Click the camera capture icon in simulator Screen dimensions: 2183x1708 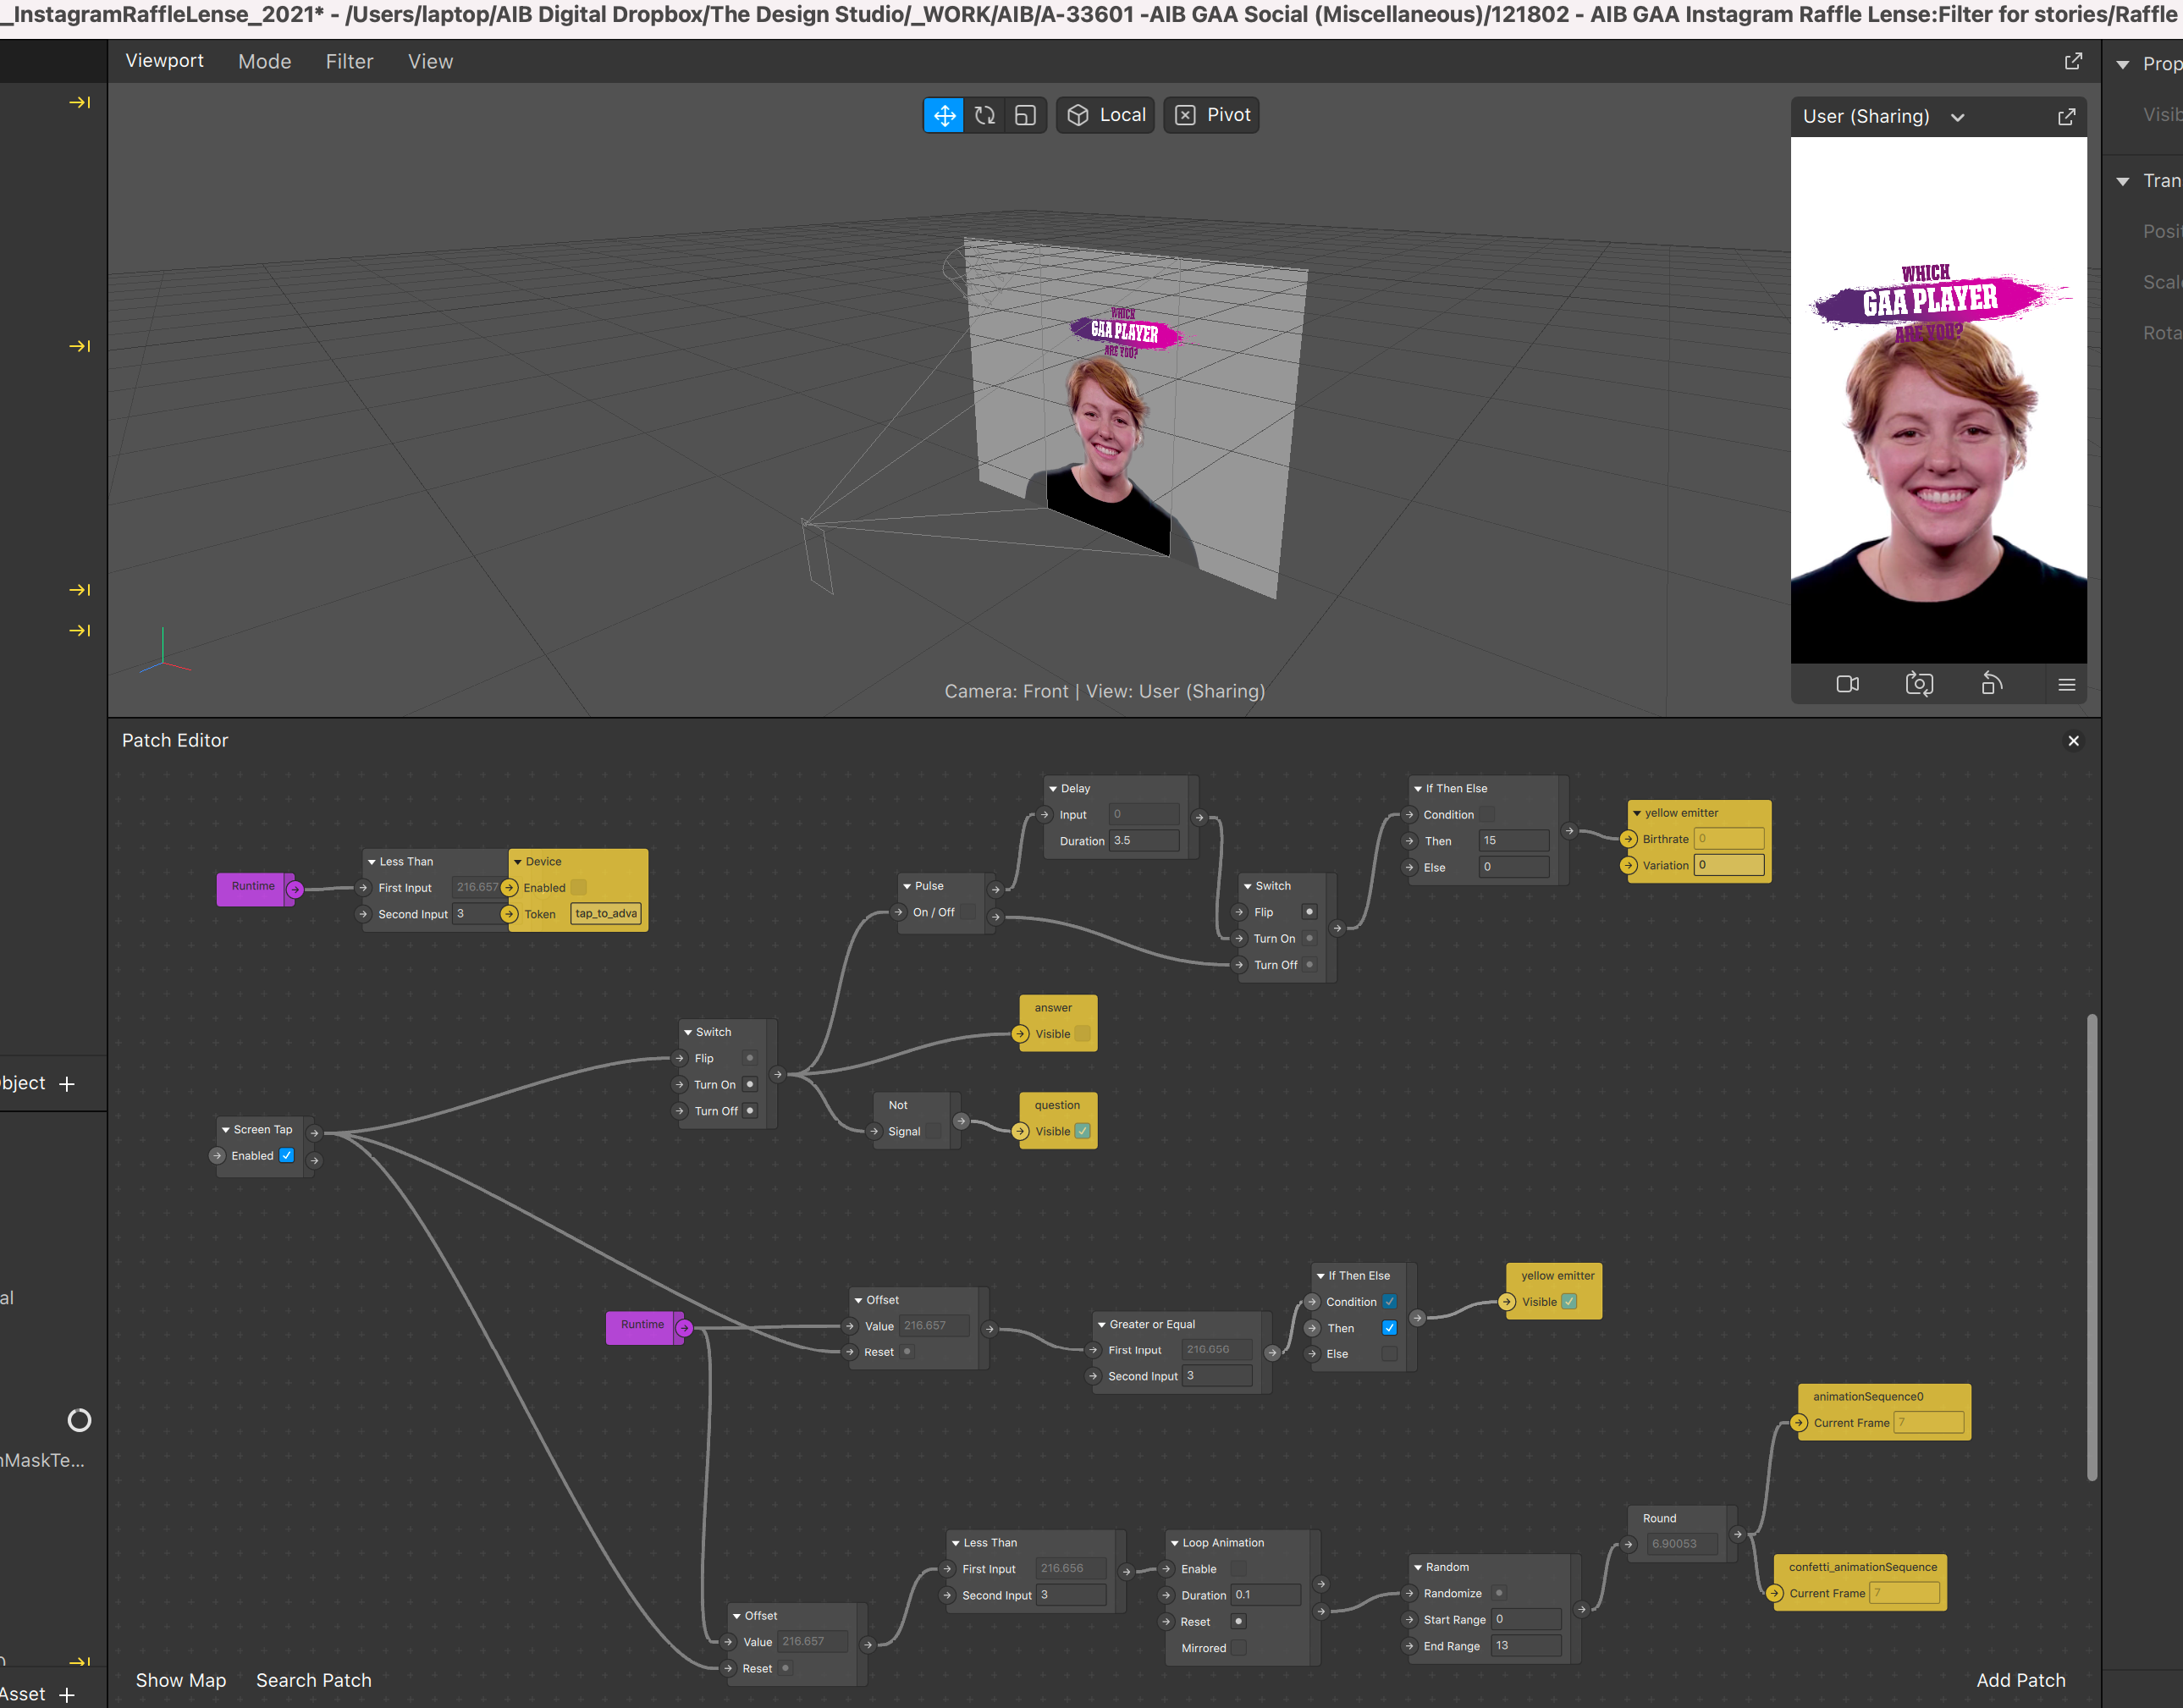pyautogui.click(x=1919, y=685)
